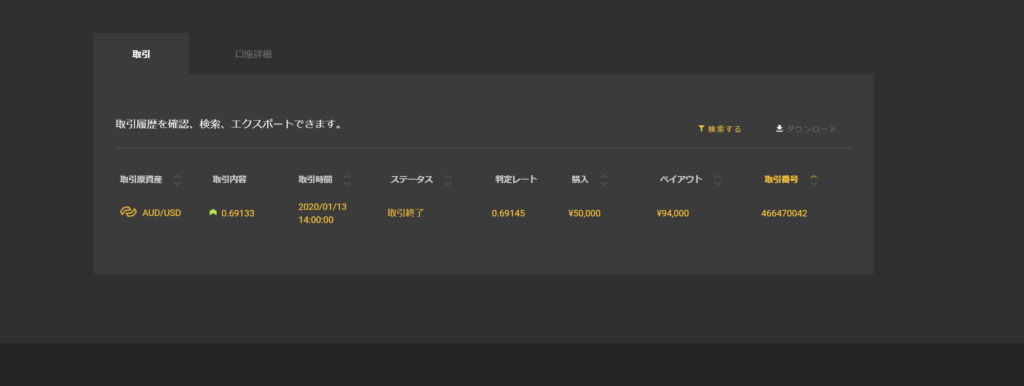Click the payout amount ¥94,000
Screen dimensions: 1024x386
tap(673, 213)
